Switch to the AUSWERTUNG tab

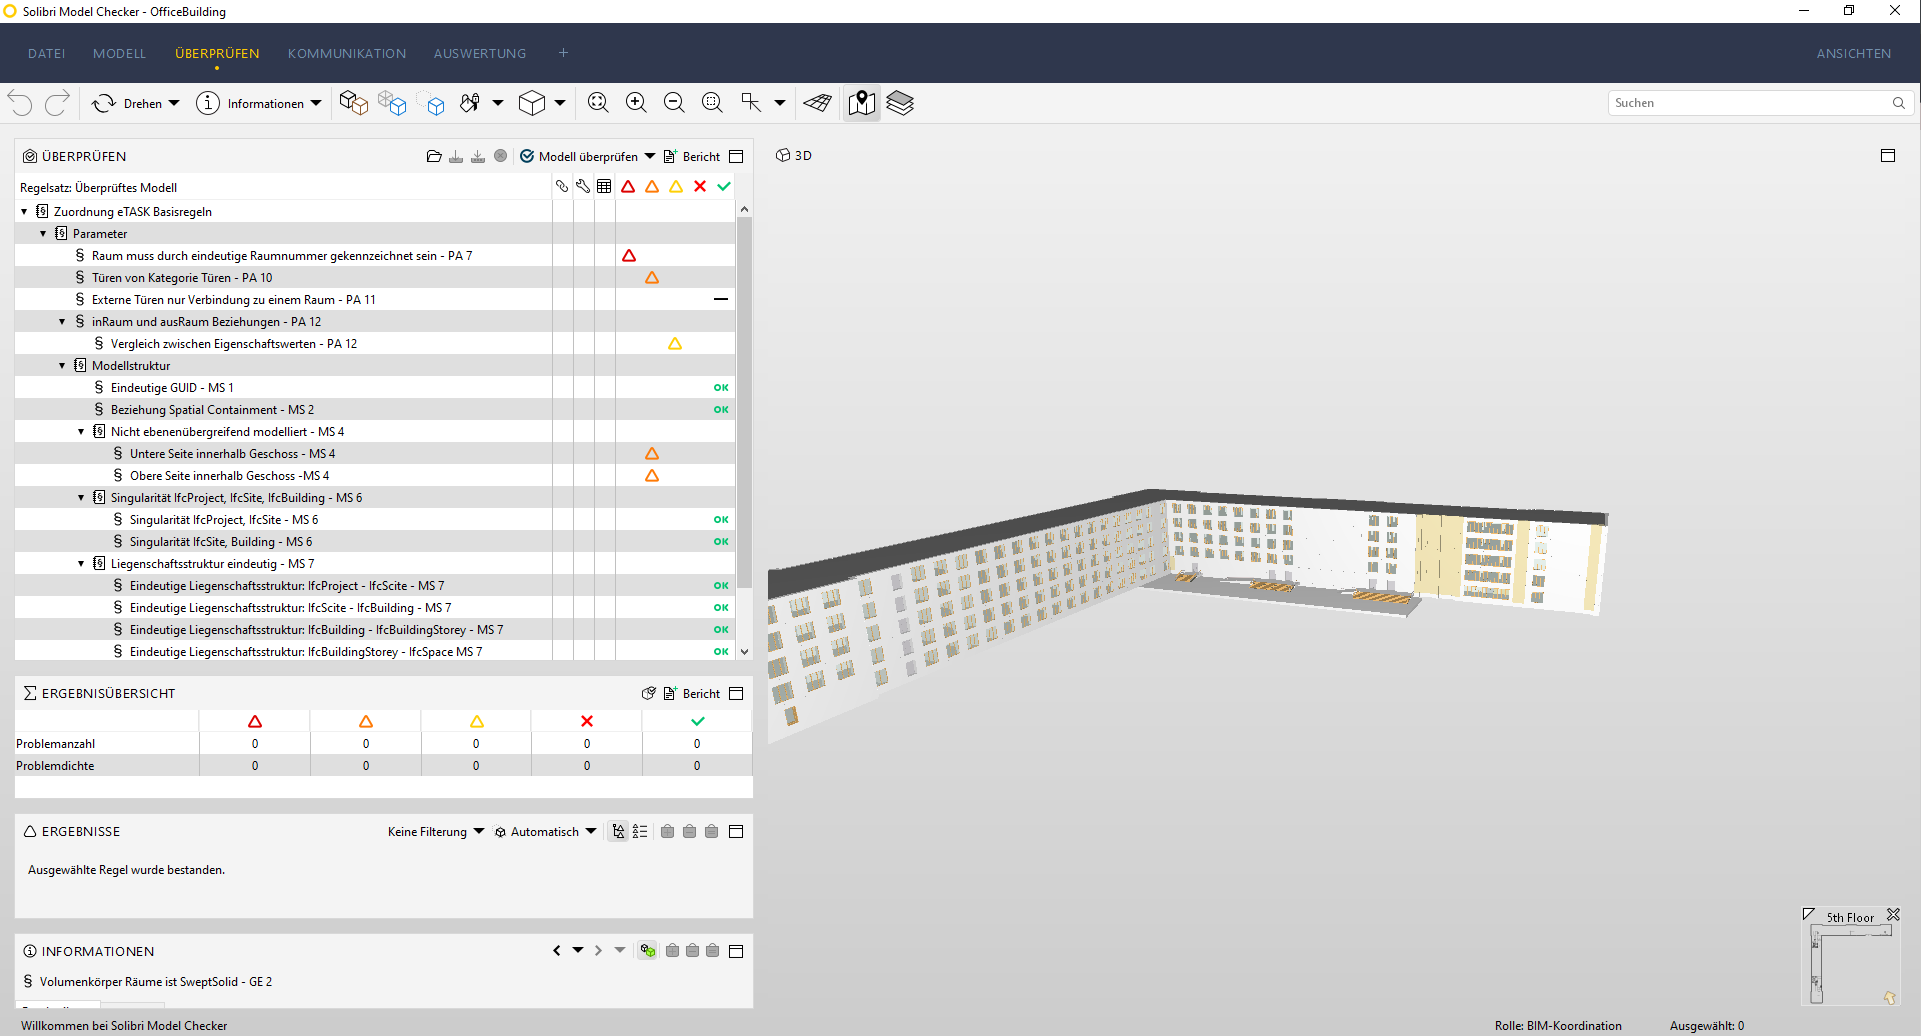pyautogui.click(x=480, y=53)
